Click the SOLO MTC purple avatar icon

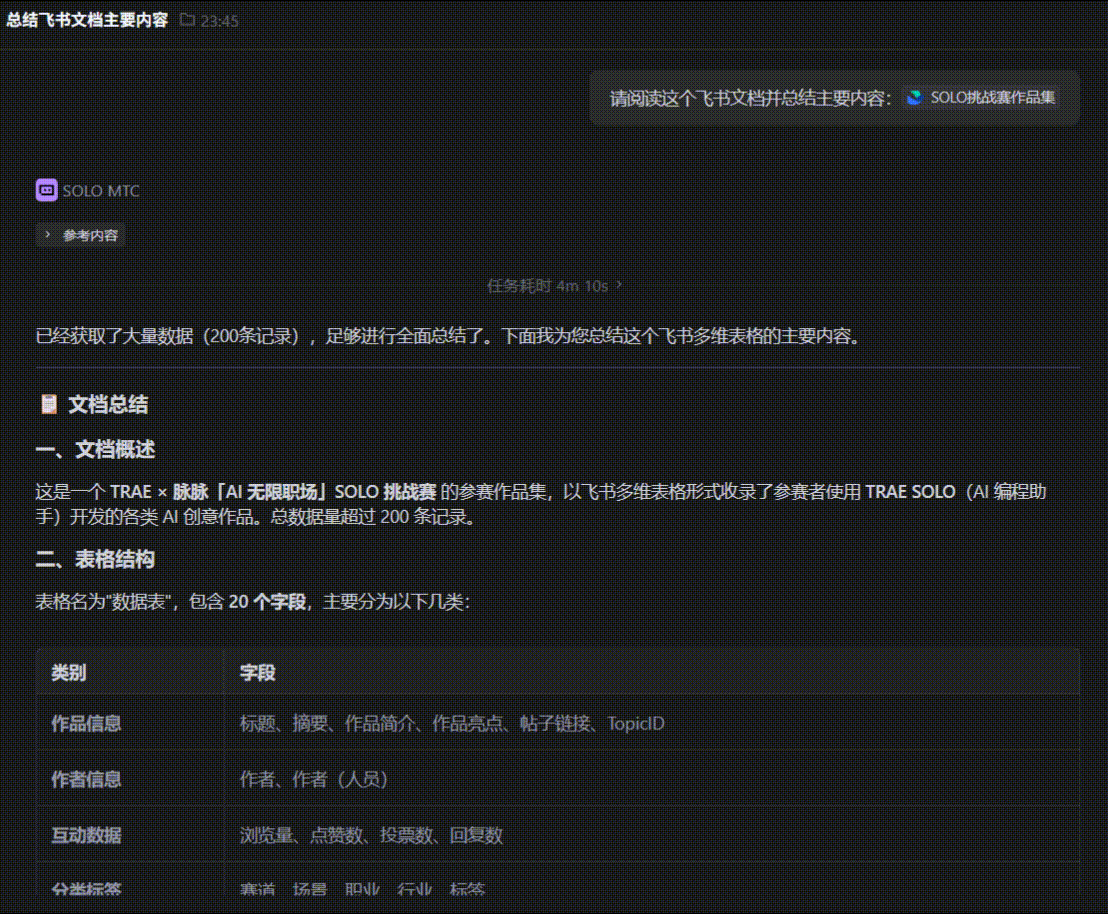(47, 190)
